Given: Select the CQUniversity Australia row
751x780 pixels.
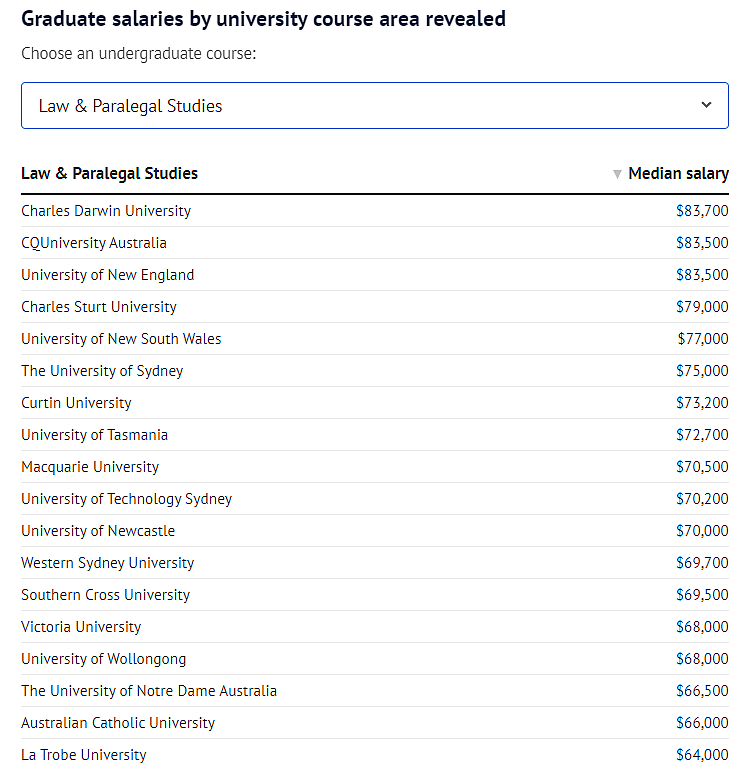Looking at the screenshot, I should (x=375, y=243).
